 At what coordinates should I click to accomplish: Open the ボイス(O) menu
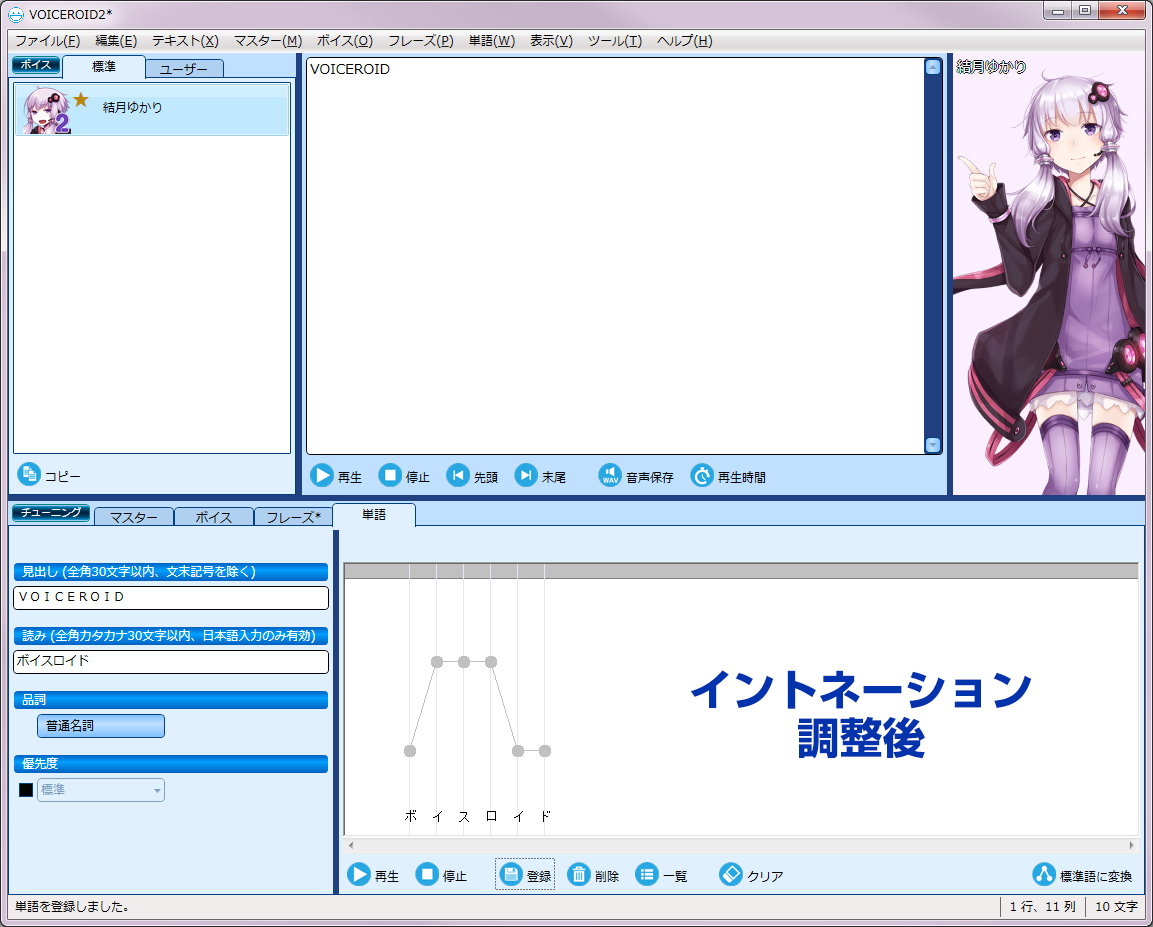(x=345, y=41)
